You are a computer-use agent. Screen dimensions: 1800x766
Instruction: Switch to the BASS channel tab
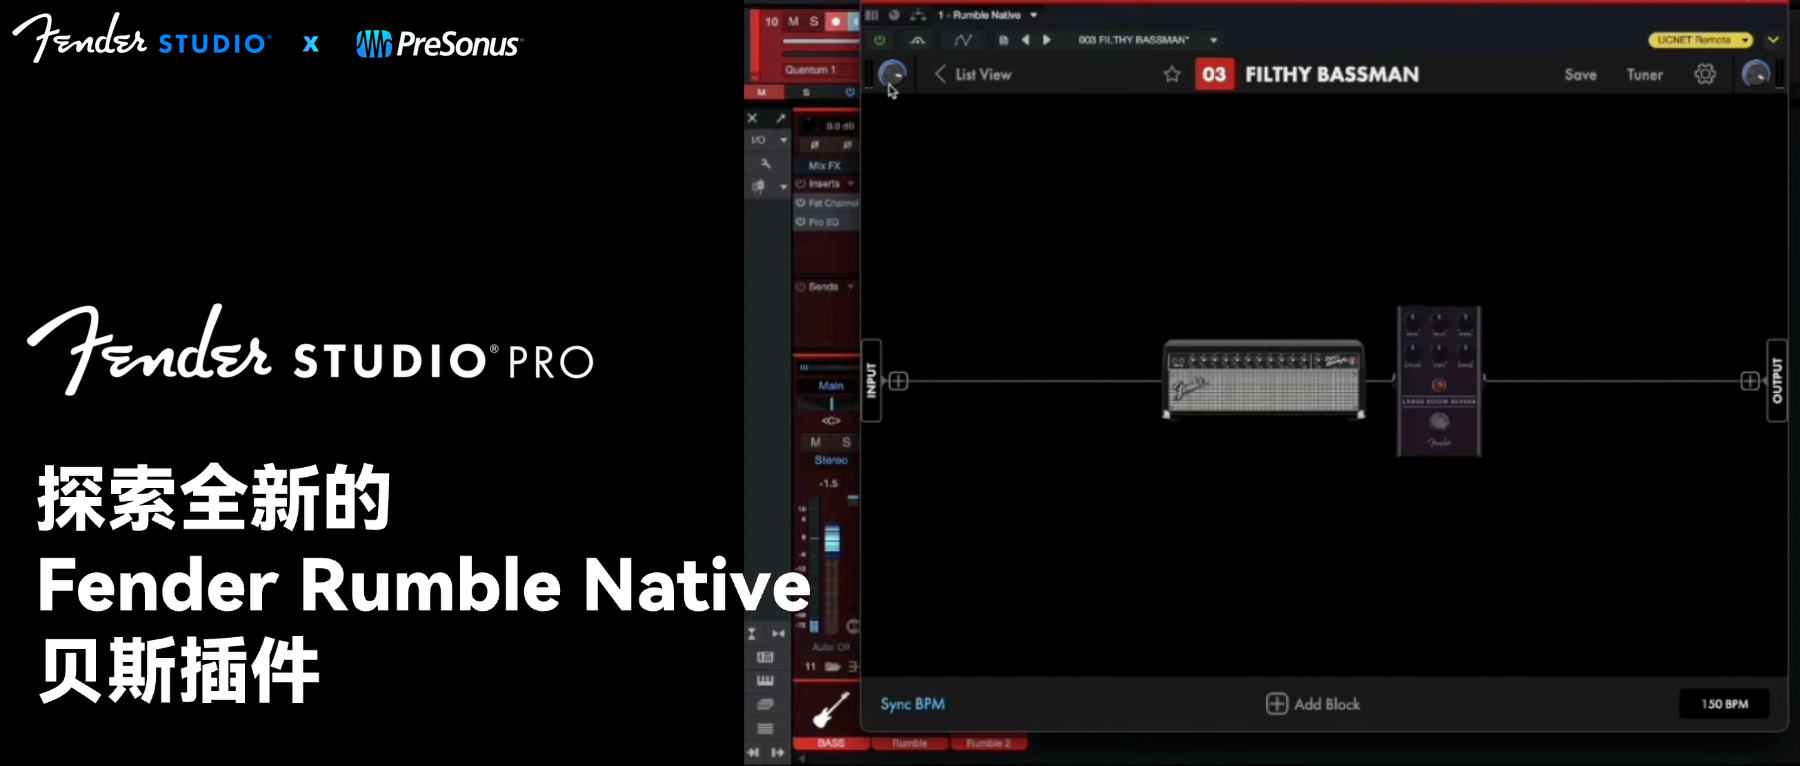pos(831,744)
